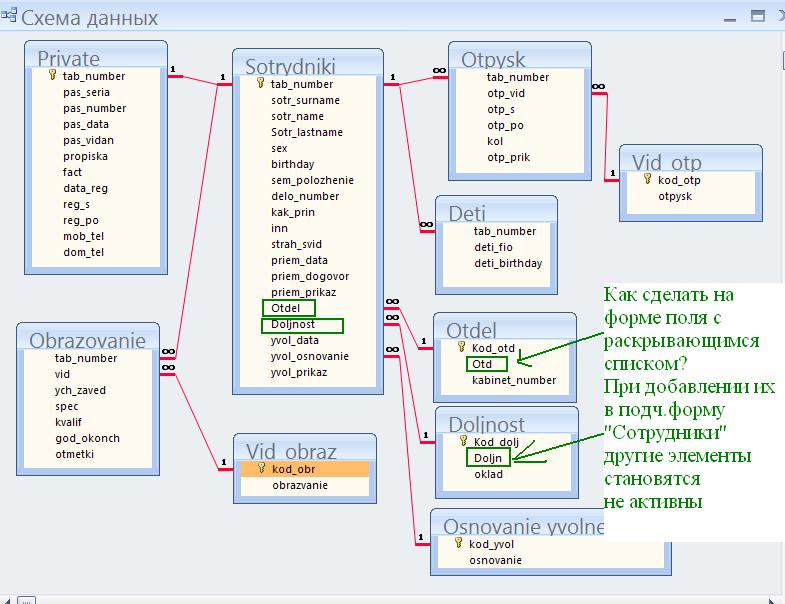Screen dimensions: 785x604
Task: Select Doljnost field in Sotrydniki table
Action: click(293, 325)
